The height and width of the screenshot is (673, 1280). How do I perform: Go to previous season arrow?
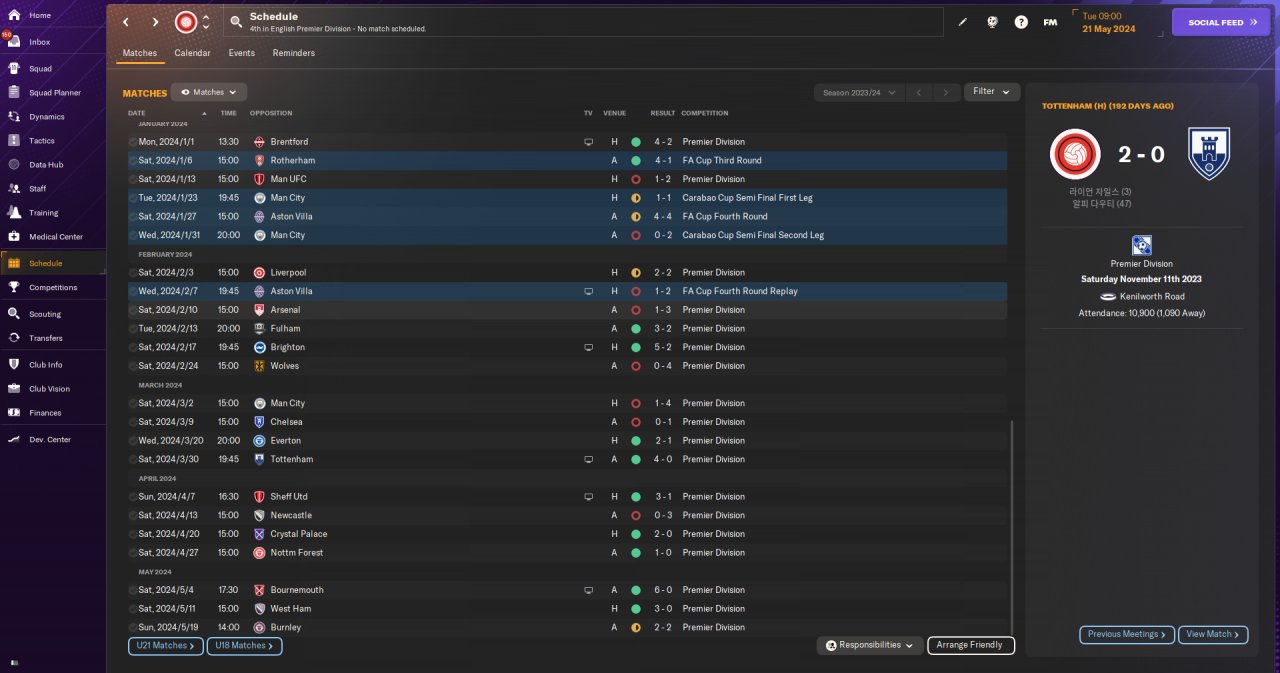[x=919, y=92]
